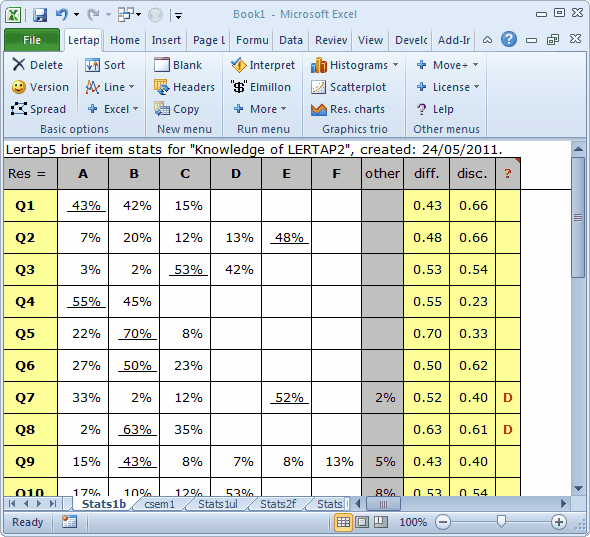Viewport: 590px width, 537px height.
Task: Open the Stats2f worksheet tab
Action: click(x=278, y=504)
